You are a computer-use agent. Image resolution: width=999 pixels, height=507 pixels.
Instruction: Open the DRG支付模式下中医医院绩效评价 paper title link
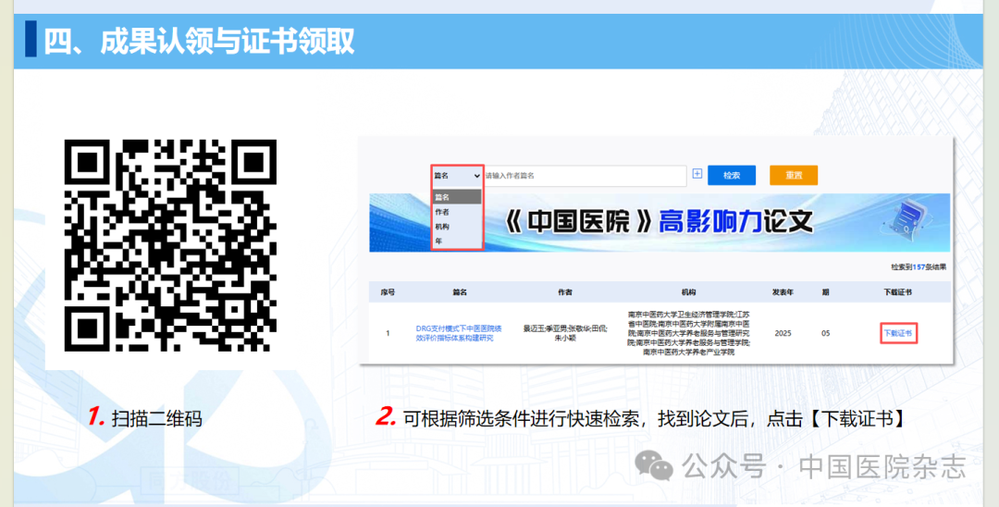coord(459,333)
